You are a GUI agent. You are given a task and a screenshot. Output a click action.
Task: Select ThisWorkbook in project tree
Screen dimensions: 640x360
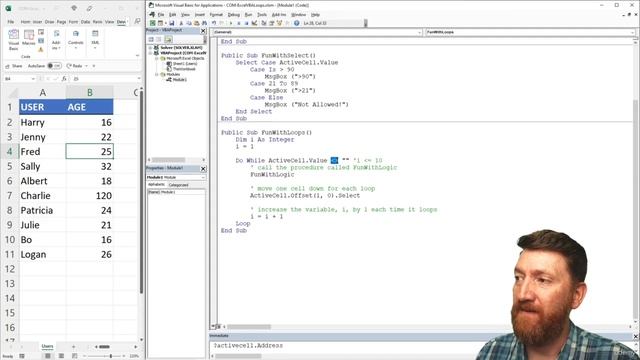click(x=184, y=69)
